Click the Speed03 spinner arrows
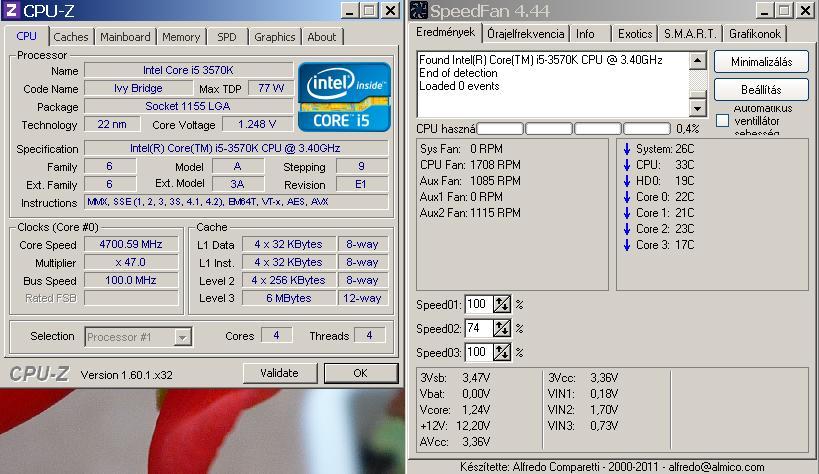Viewport: 819px width, 474px height. pyautogui.click(x=502, y=352)
